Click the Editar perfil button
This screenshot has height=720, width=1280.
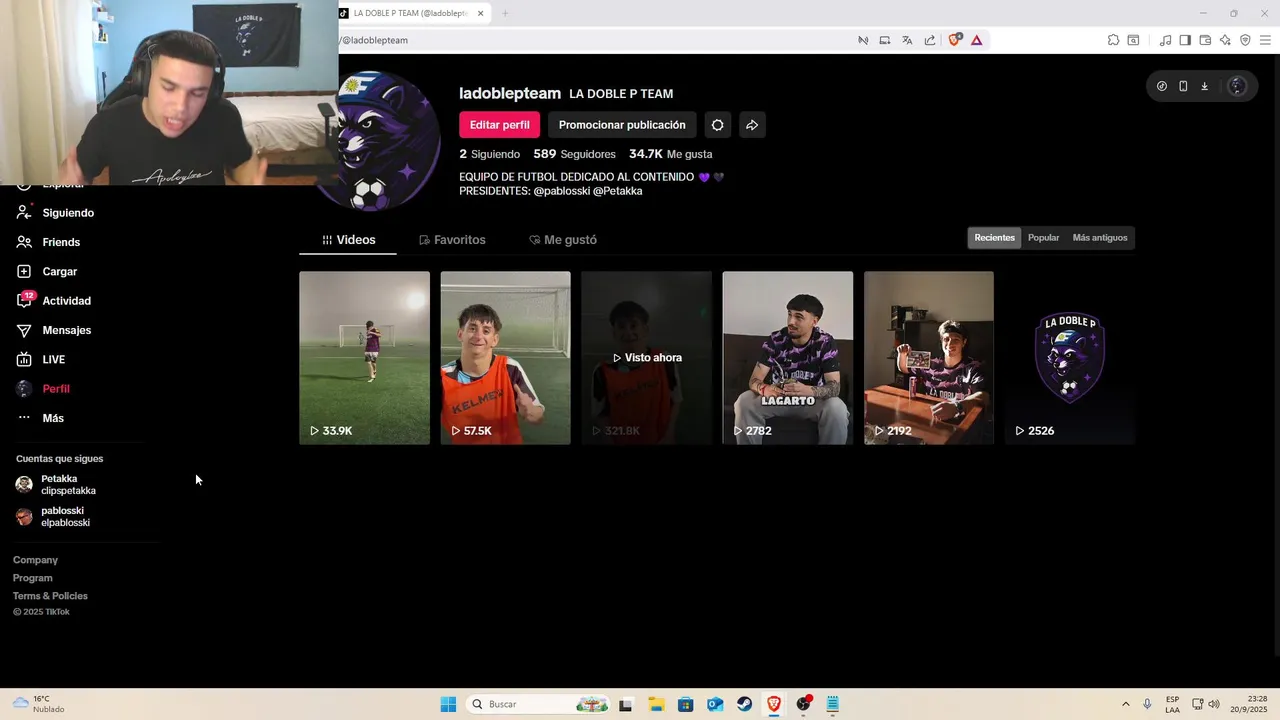(500, 125)
